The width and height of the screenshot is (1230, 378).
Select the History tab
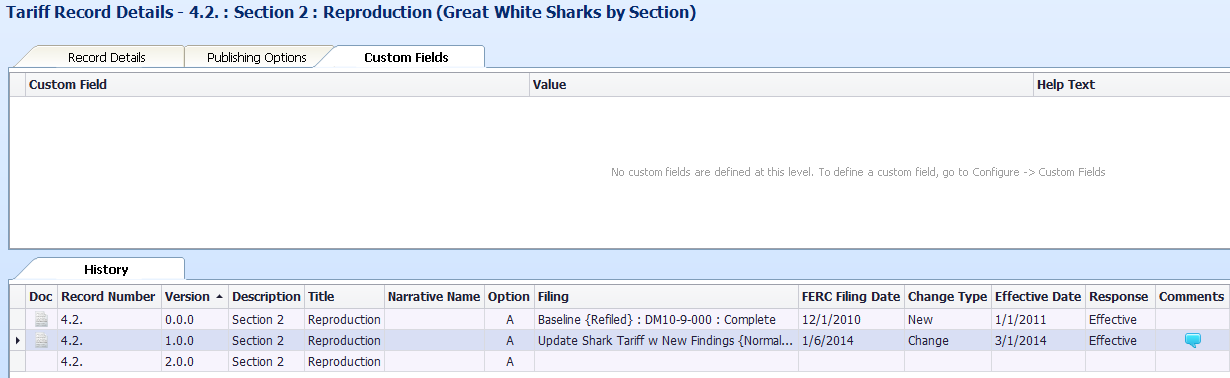pos(106,269)
